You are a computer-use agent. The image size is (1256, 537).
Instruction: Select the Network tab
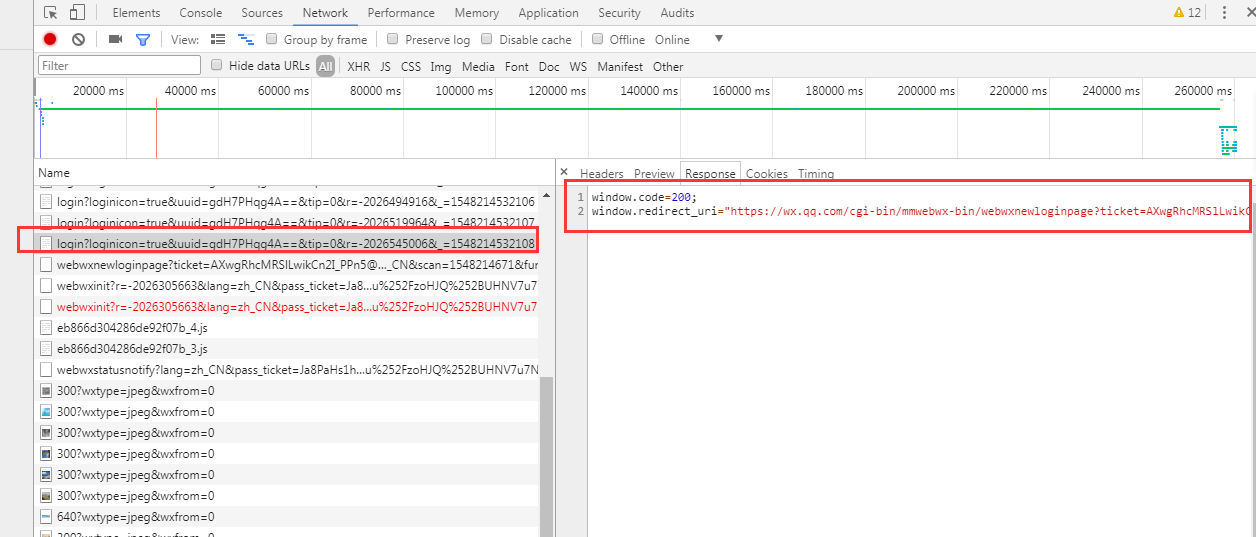coord(325,13)
